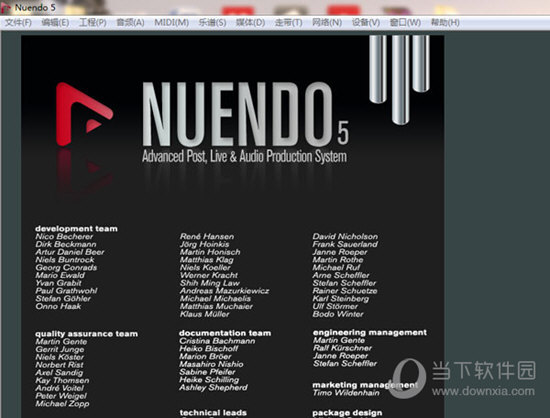The width and height of the screenshot is (550, 418).
Task: Click name 'Bodo Winter'
Action: 338,314
